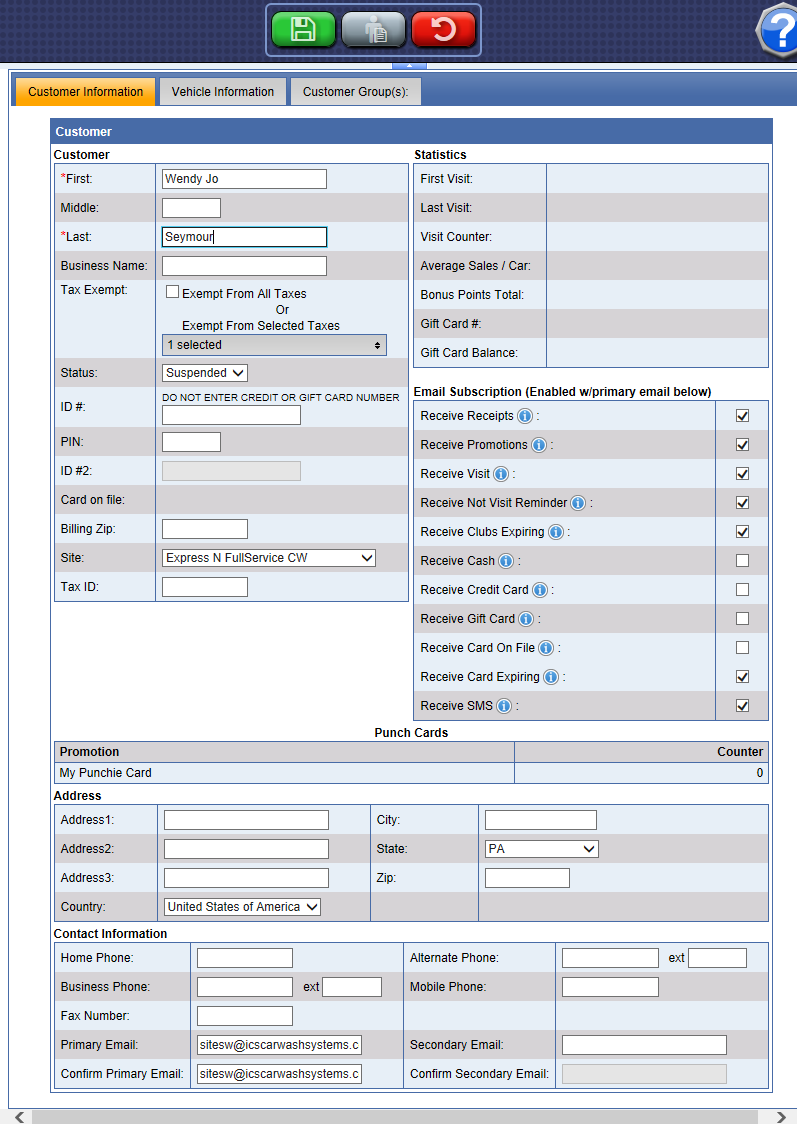
Task: Click the red Undo/Reset icon
Action: point(443,29)
